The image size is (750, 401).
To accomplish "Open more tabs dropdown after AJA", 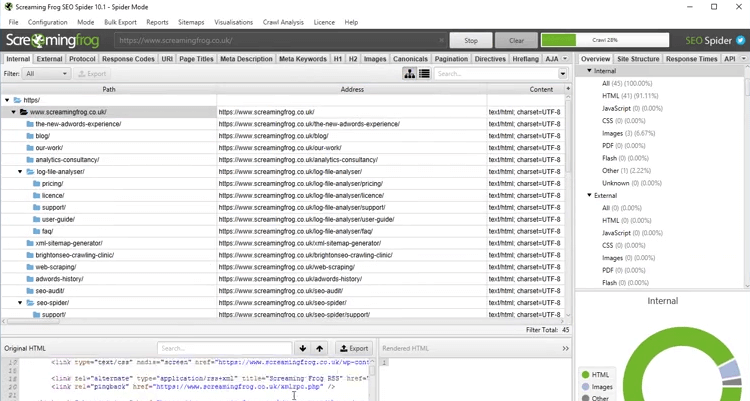I will [x=565, y=58].
